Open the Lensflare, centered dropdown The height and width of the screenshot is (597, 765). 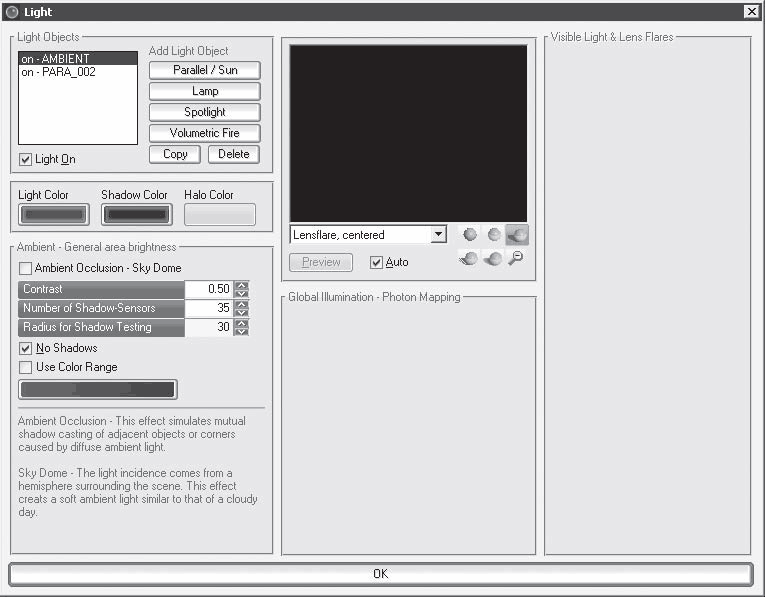(x=438, y=235)
